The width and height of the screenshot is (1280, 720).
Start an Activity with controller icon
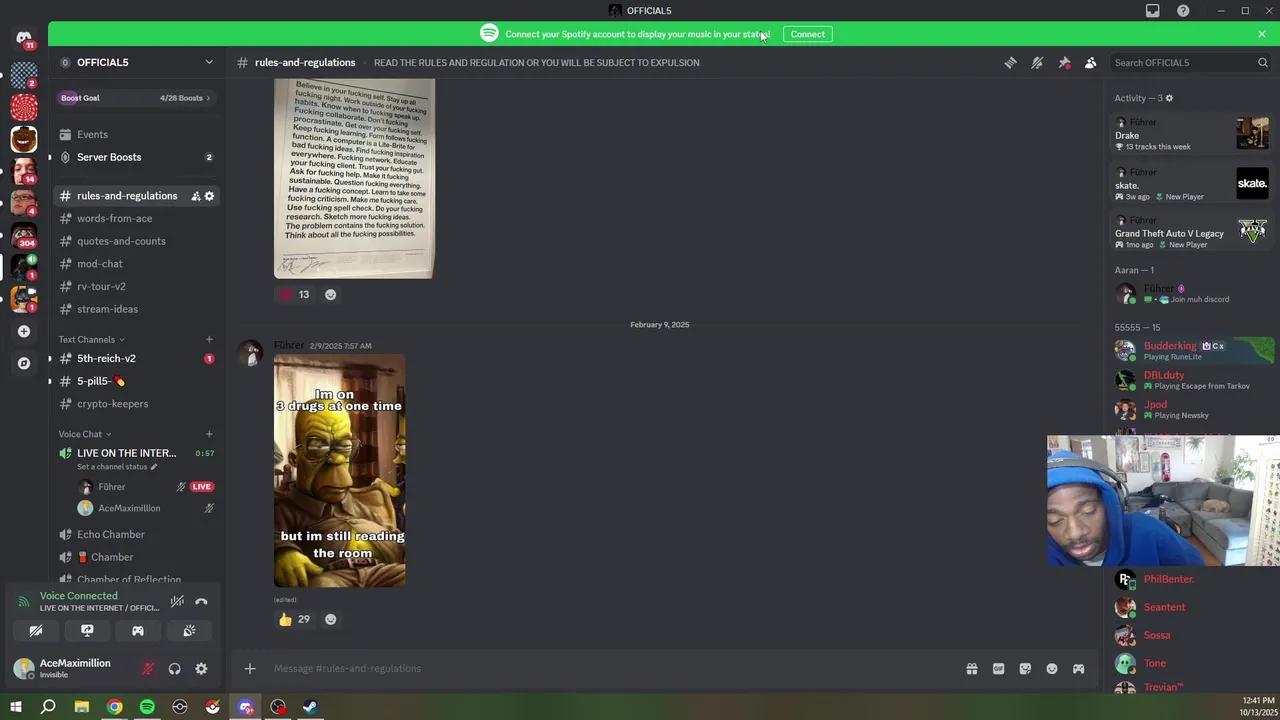click(138, 631)
